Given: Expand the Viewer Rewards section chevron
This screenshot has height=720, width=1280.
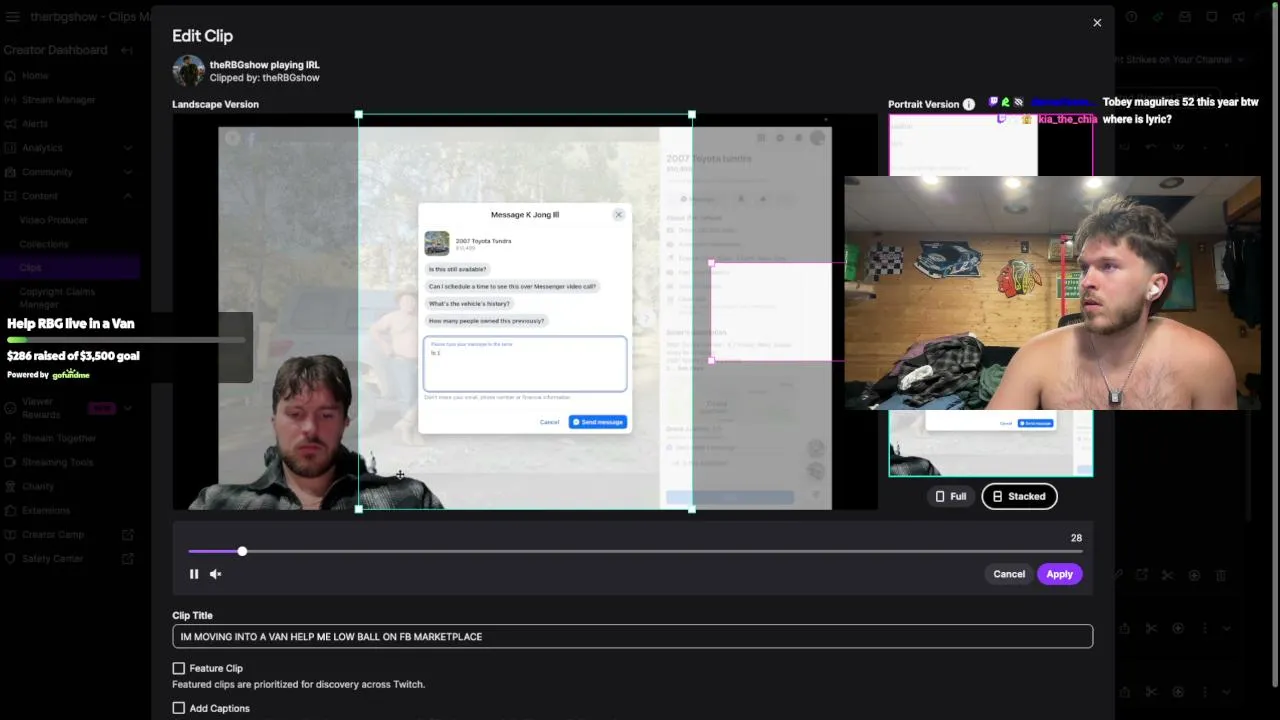Looking at the screenshot, I should tap(127, 408).
